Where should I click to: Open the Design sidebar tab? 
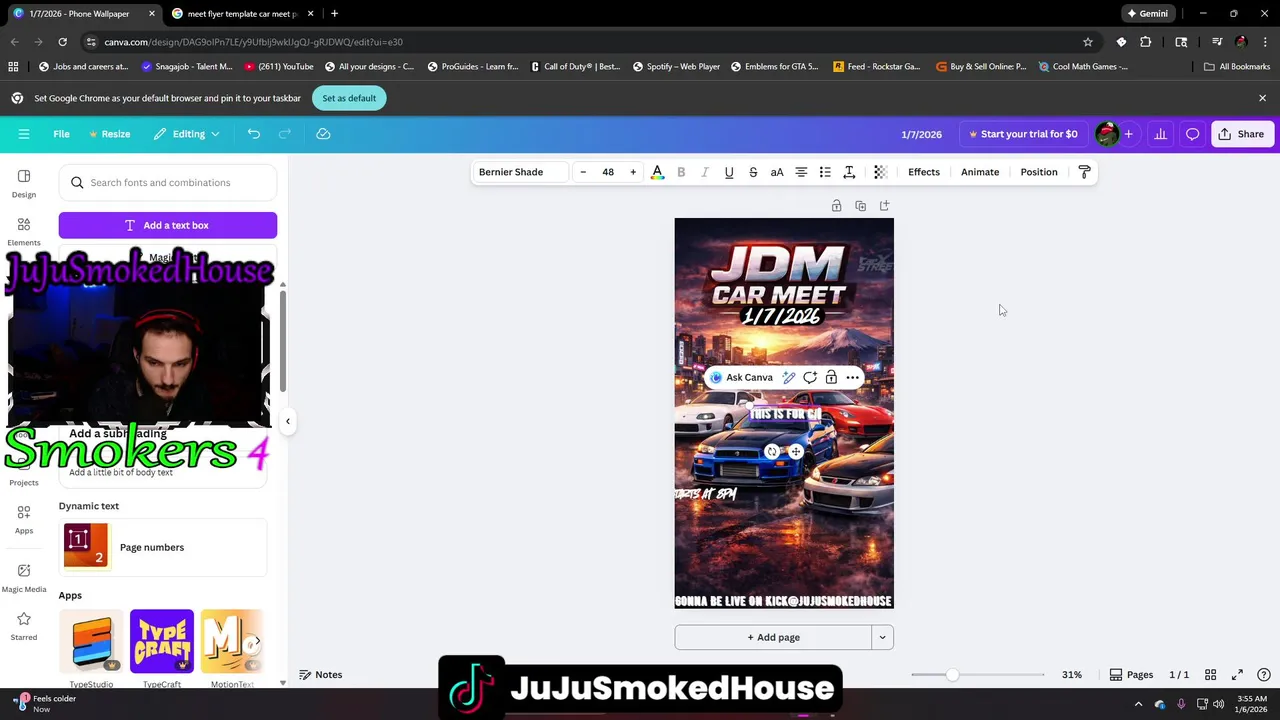[x=24, y=184]
